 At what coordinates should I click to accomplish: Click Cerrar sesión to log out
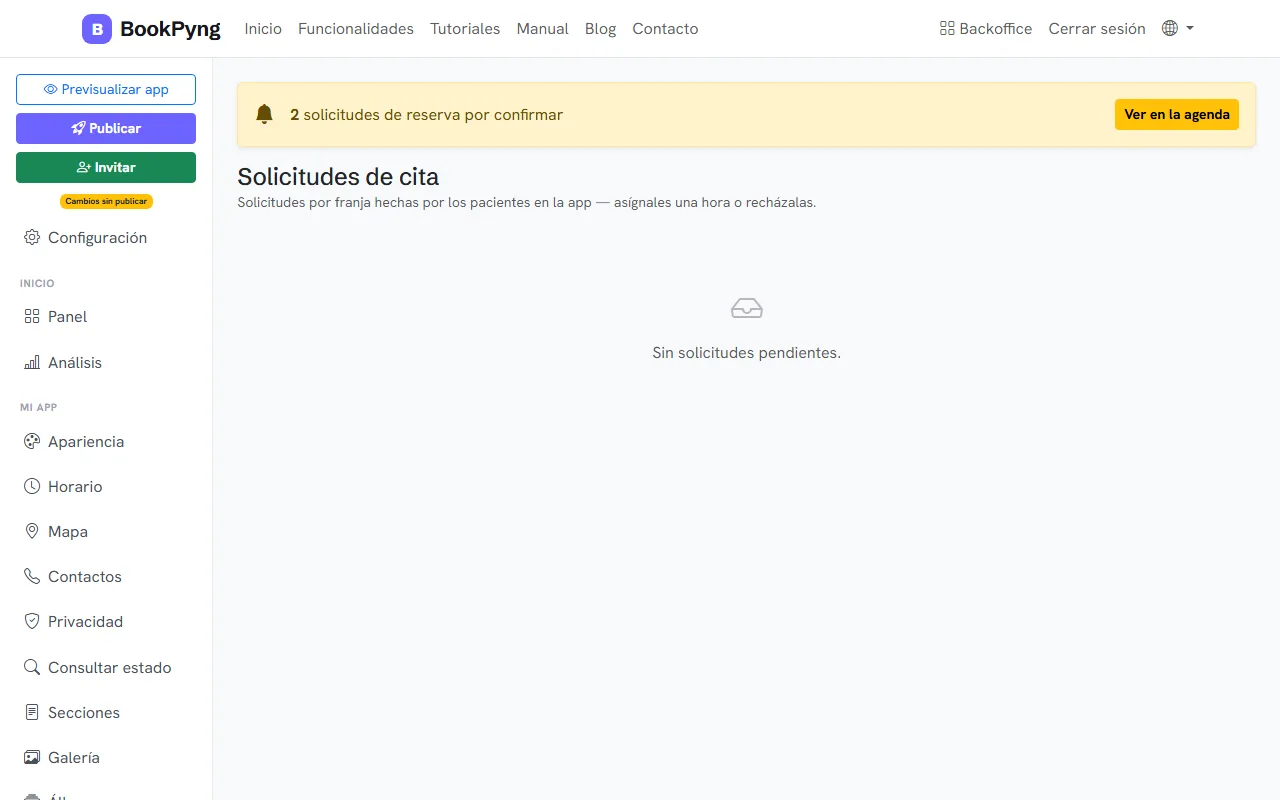(1097, 29)
